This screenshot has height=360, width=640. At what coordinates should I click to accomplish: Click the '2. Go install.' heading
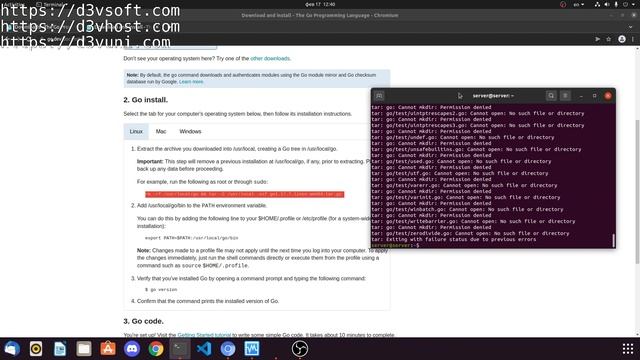tap(145, 100)
